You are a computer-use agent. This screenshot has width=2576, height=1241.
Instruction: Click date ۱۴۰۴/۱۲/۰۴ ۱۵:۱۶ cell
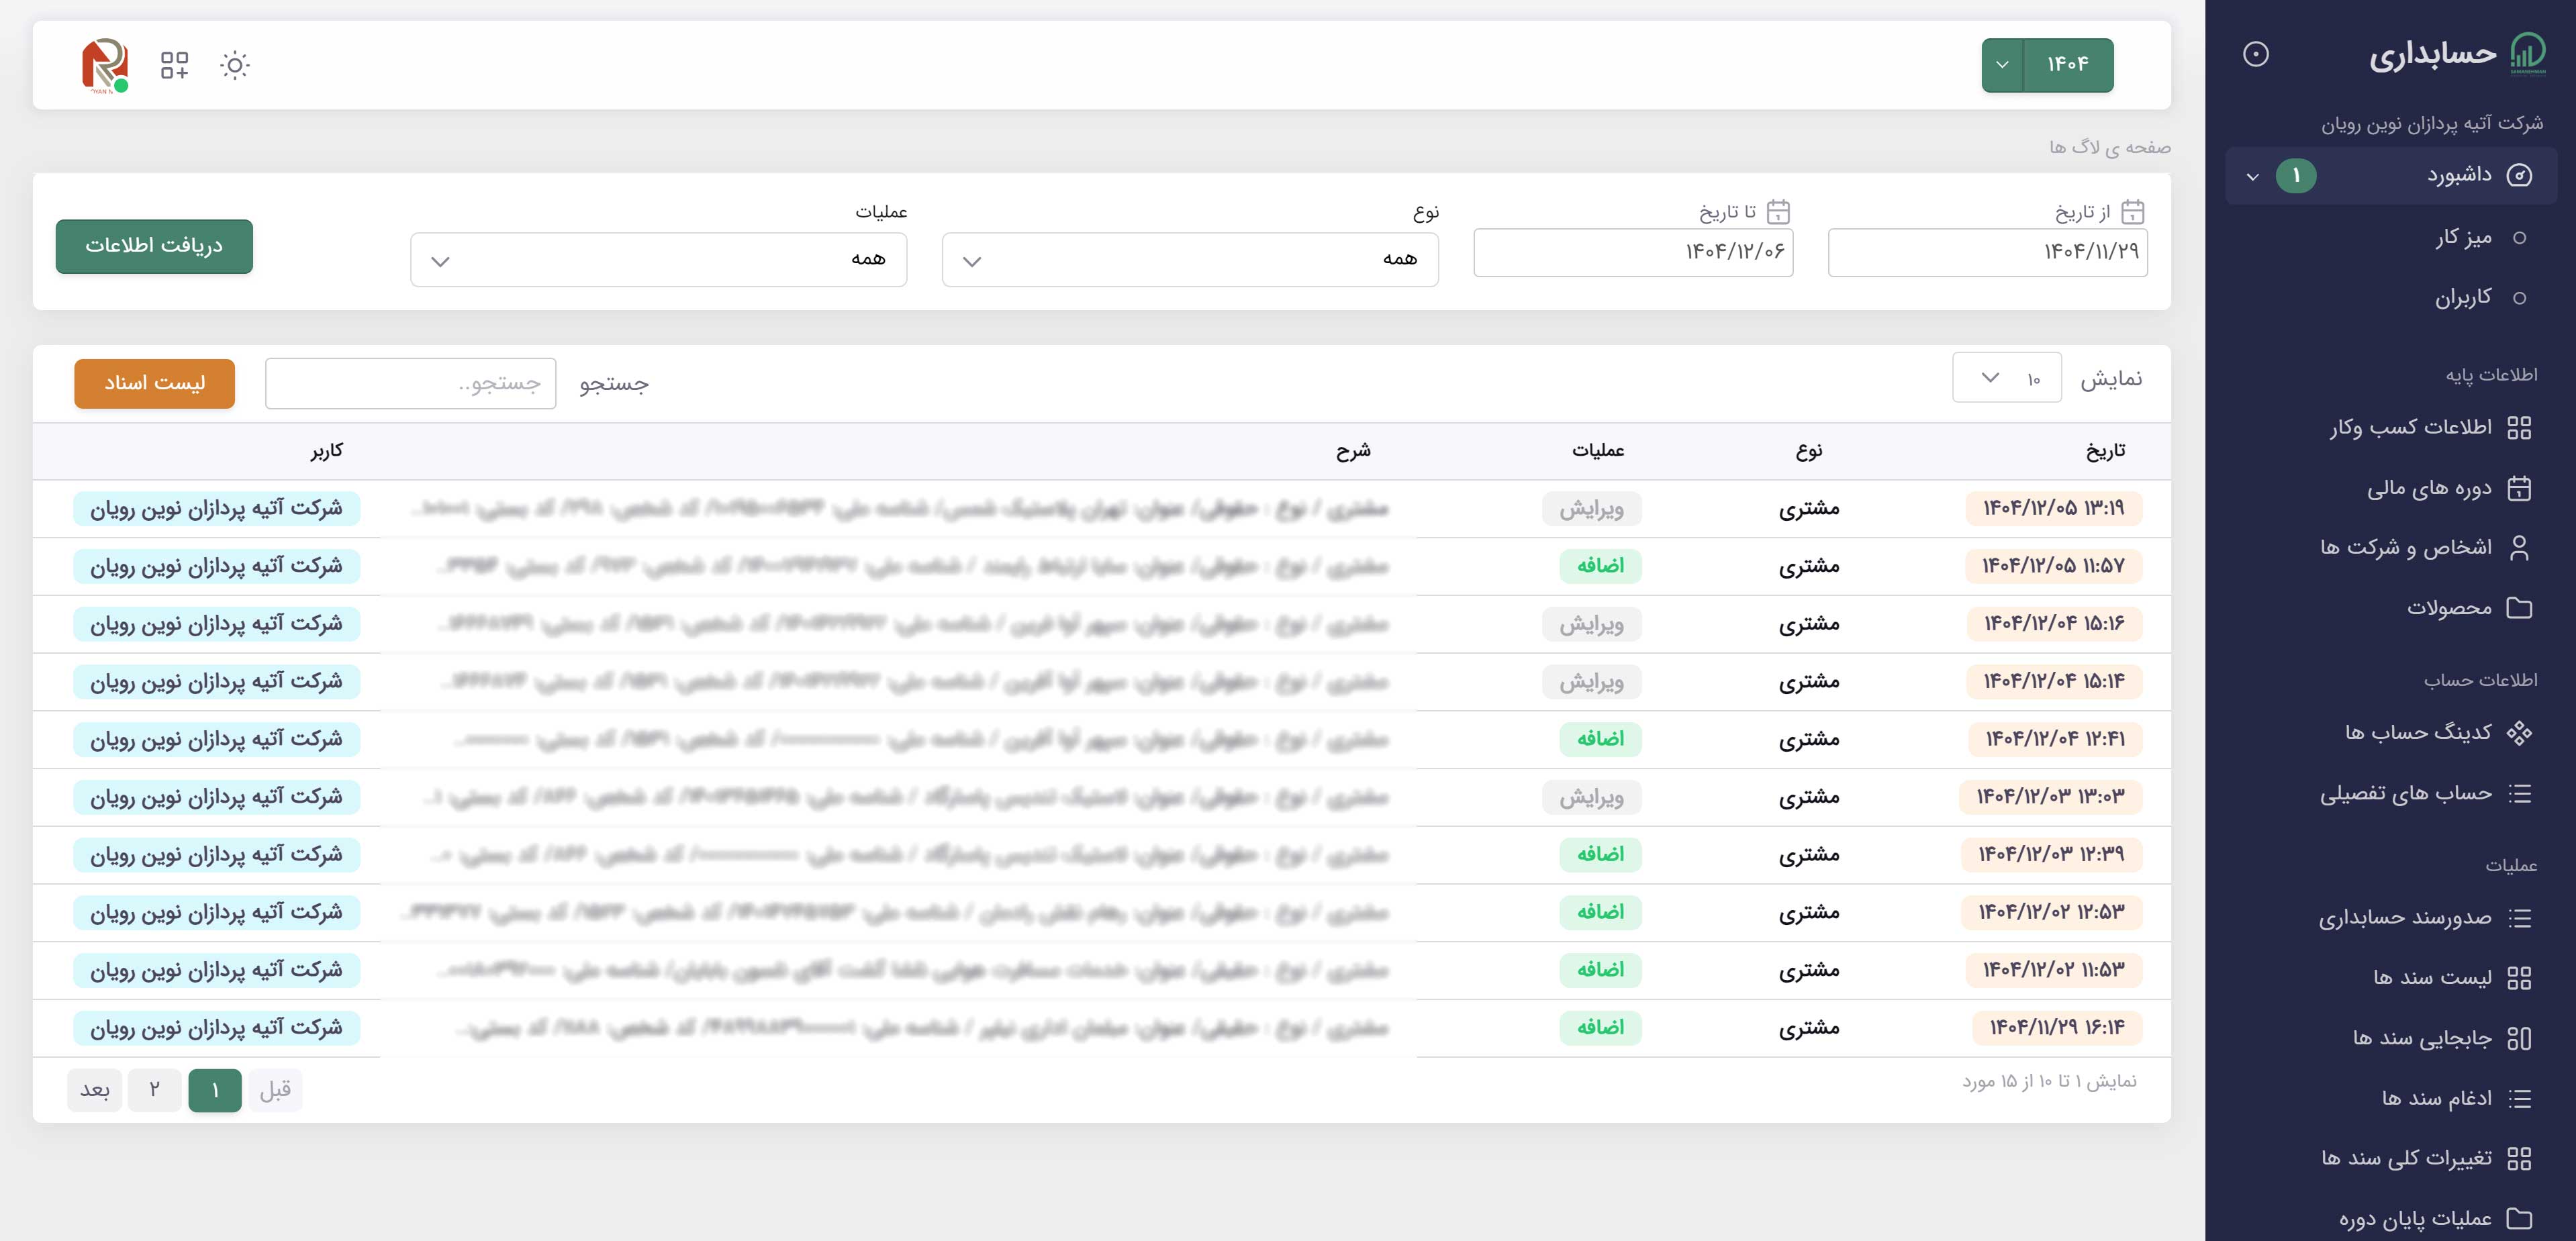tap(2054, 624)
